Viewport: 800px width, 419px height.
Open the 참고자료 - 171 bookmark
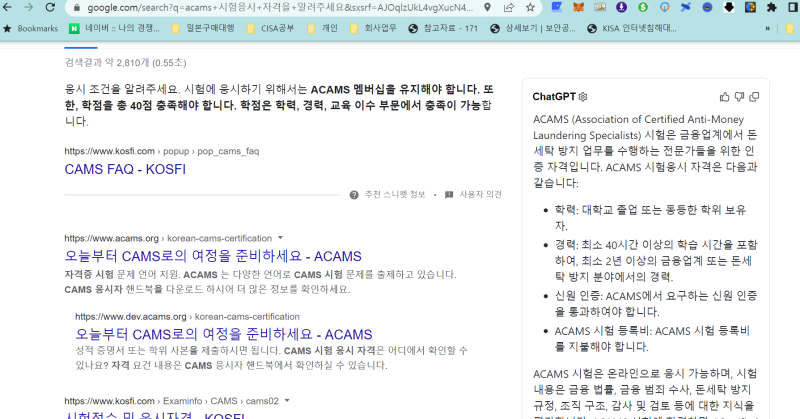coord(443,29)
